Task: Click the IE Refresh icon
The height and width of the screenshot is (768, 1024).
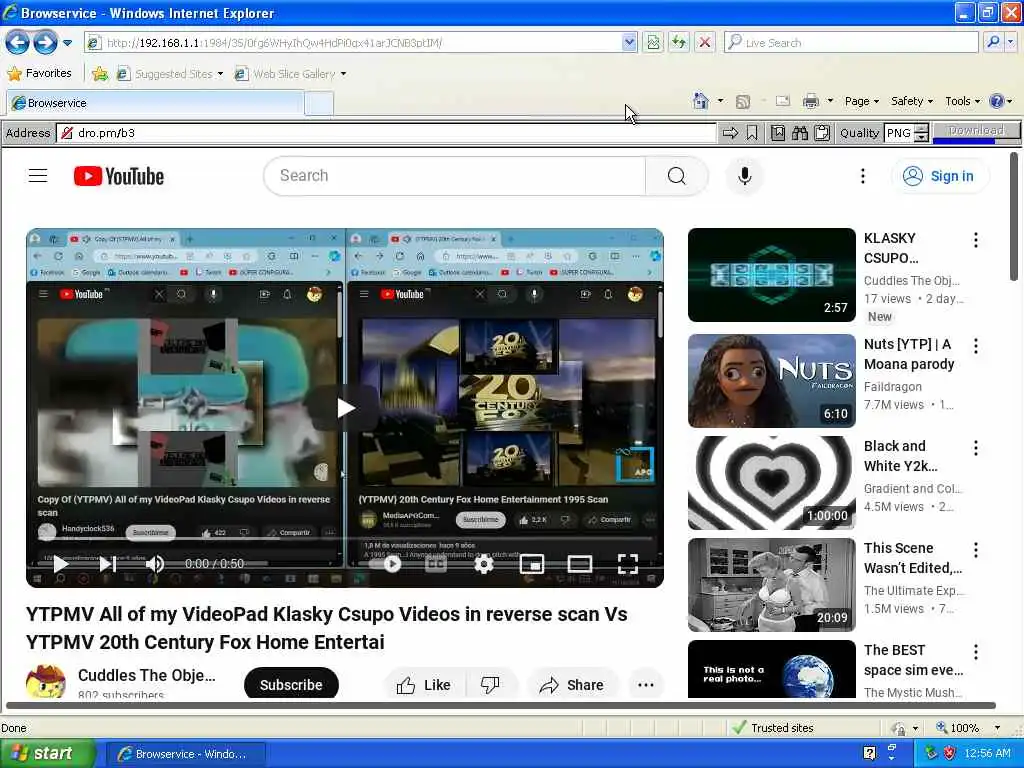Action: (679, 42)
